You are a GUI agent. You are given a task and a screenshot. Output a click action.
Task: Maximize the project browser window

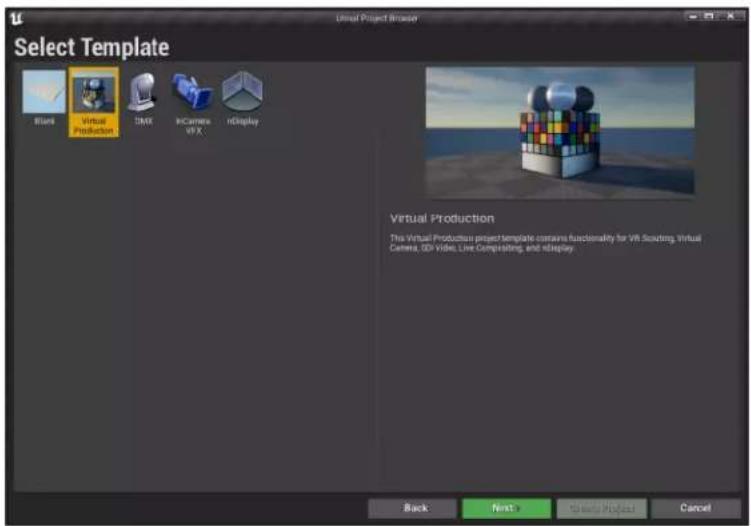pyautogui.click(x=709, y=16)
